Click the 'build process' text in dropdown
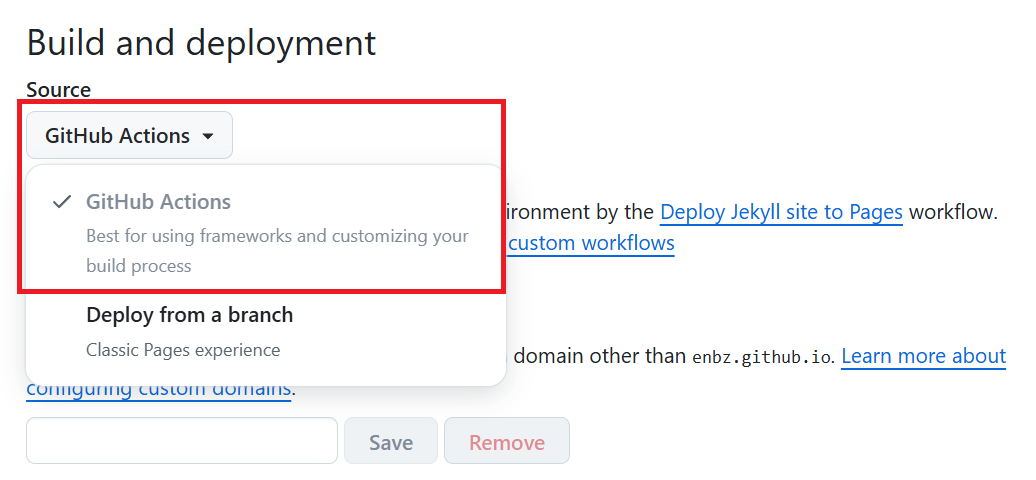1036x480 pixels. [139, 266]
